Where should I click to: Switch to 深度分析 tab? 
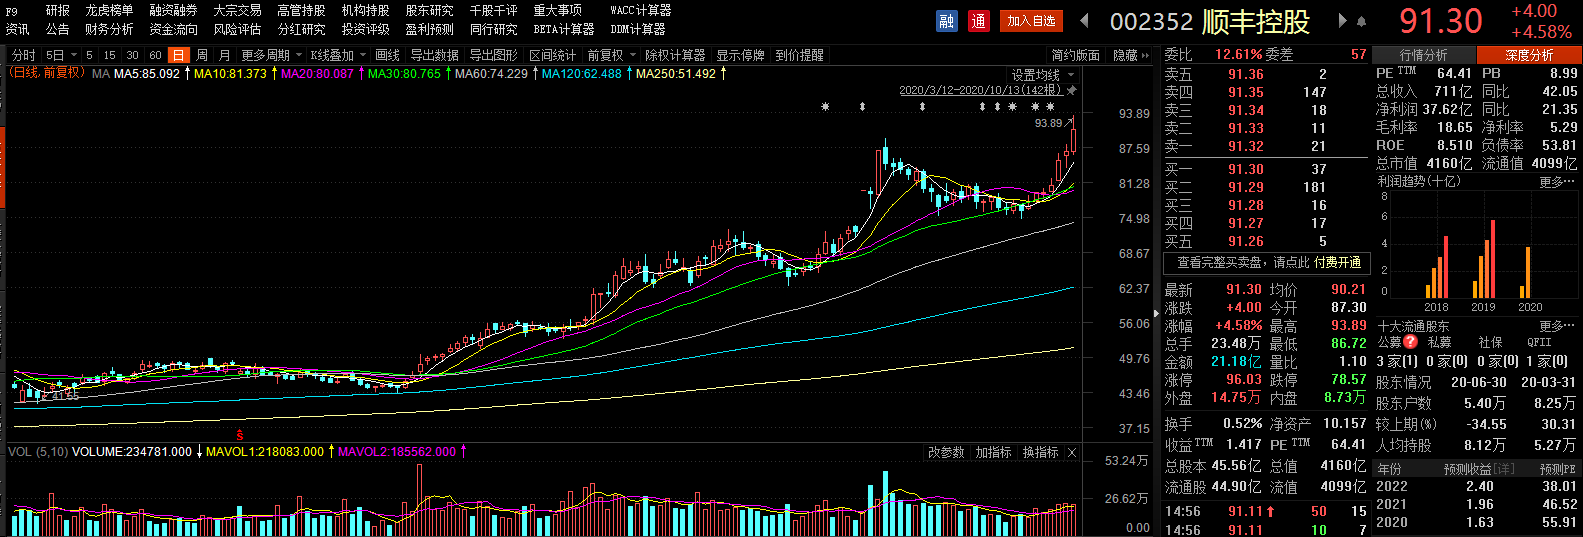pos(1528,55)
